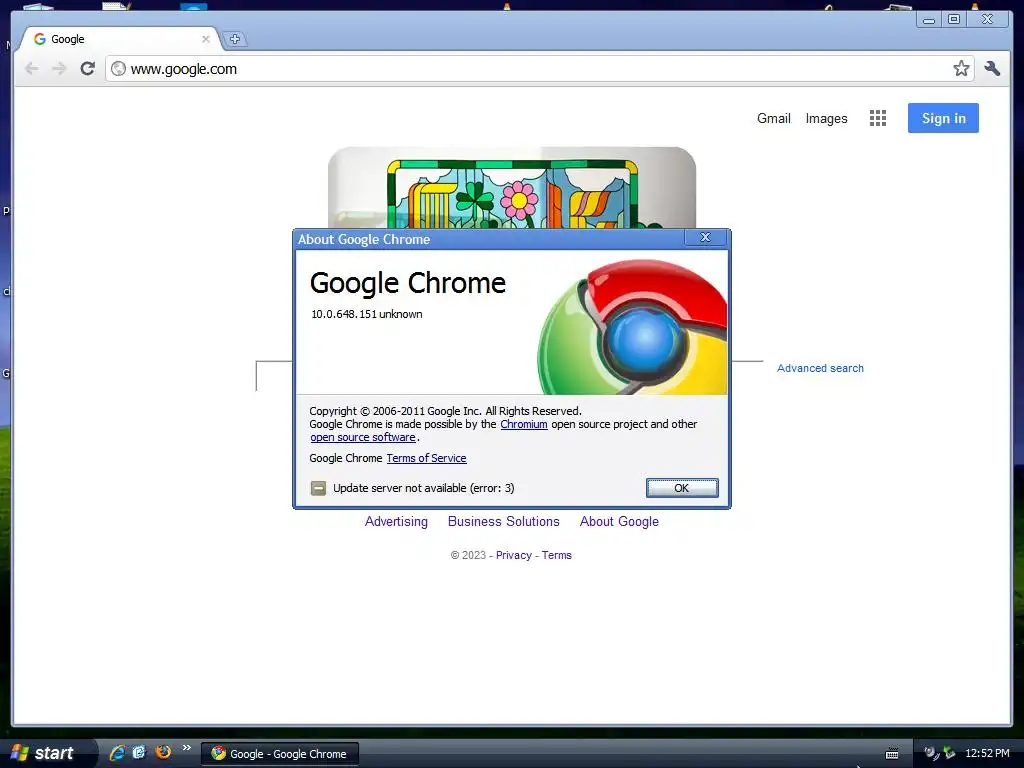Screen dimensions: 1024x768
Task: Click the keyboard icon in the tray
Action: (x=892, y=754)
